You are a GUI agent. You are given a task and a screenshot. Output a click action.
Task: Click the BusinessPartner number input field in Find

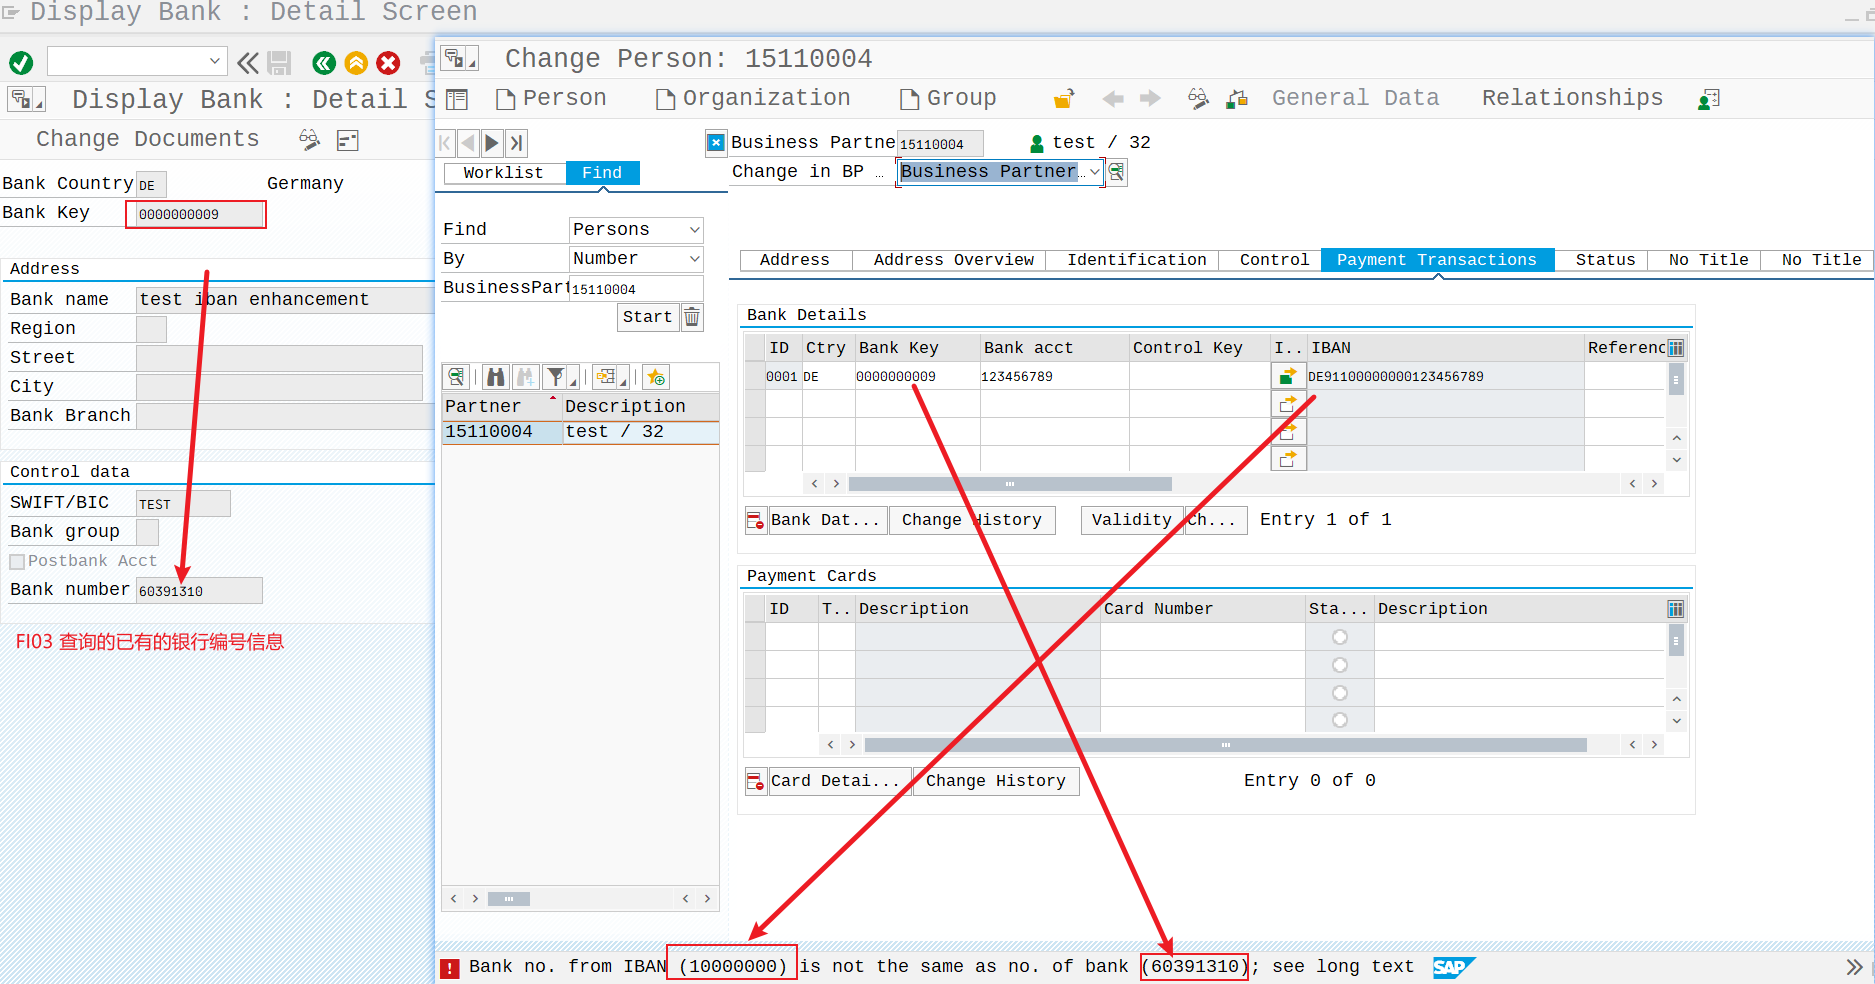636,289
